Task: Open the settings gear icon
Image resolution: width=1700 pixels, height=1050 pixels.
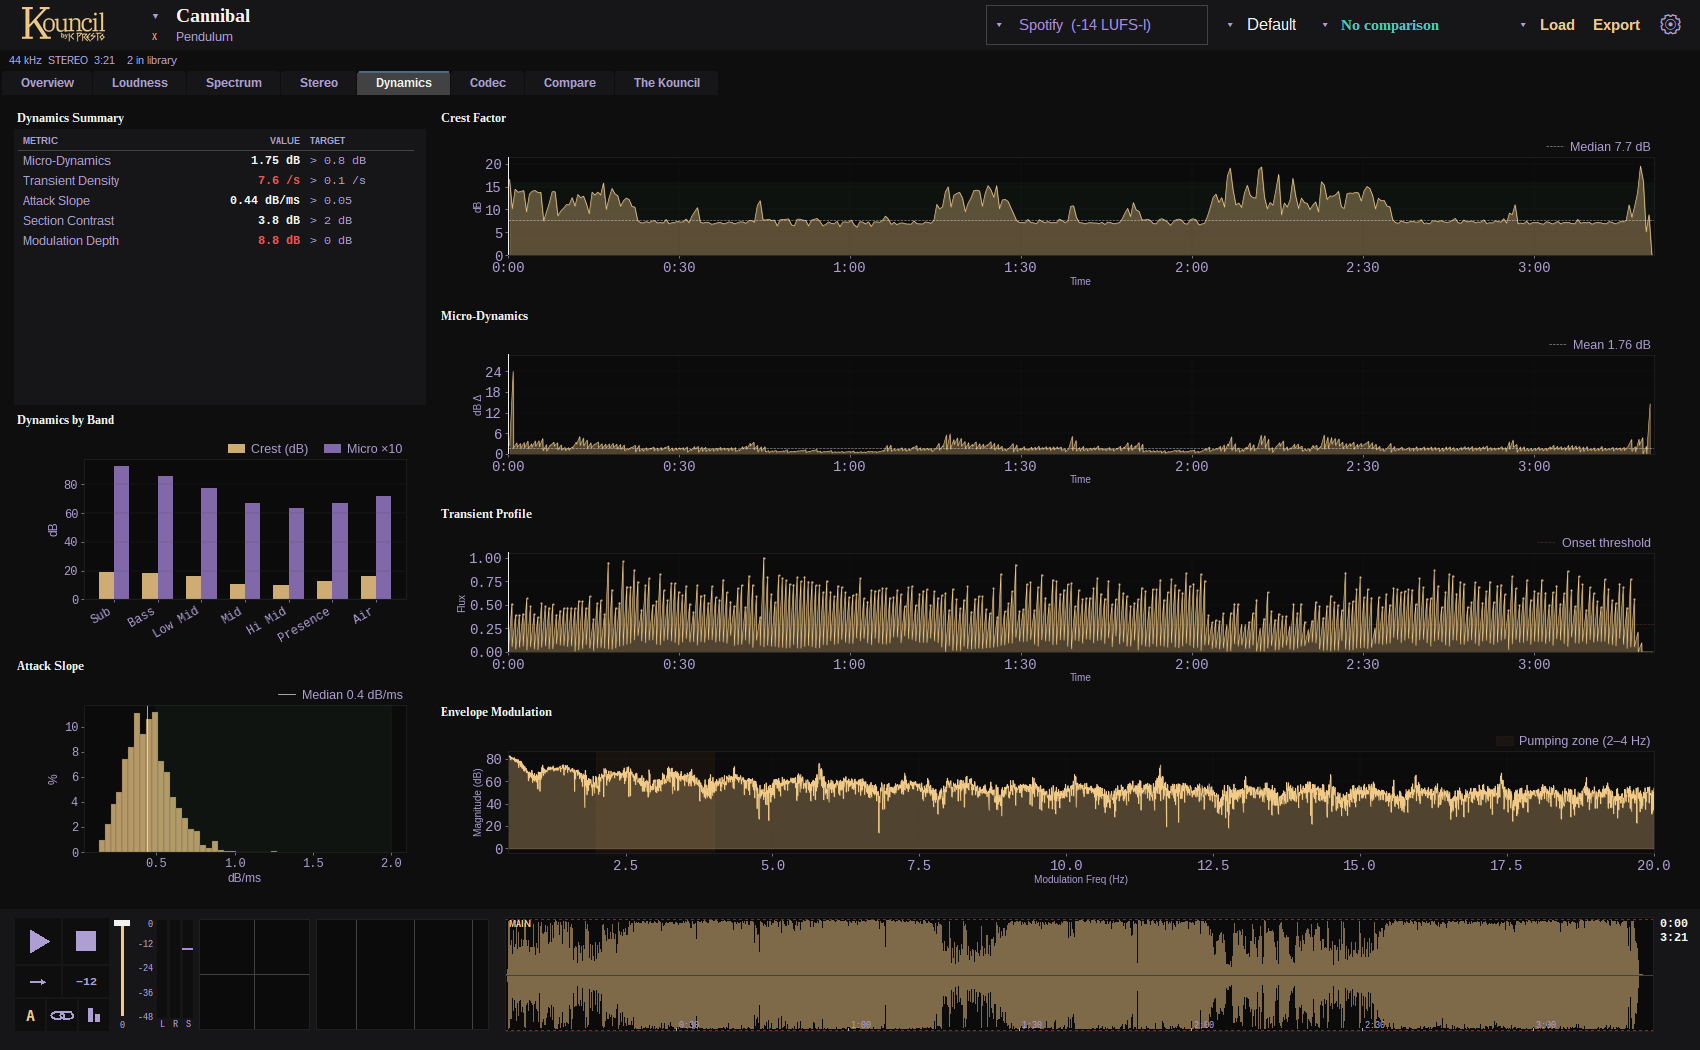Action: pyautogui.click(x=1670, y=25)
